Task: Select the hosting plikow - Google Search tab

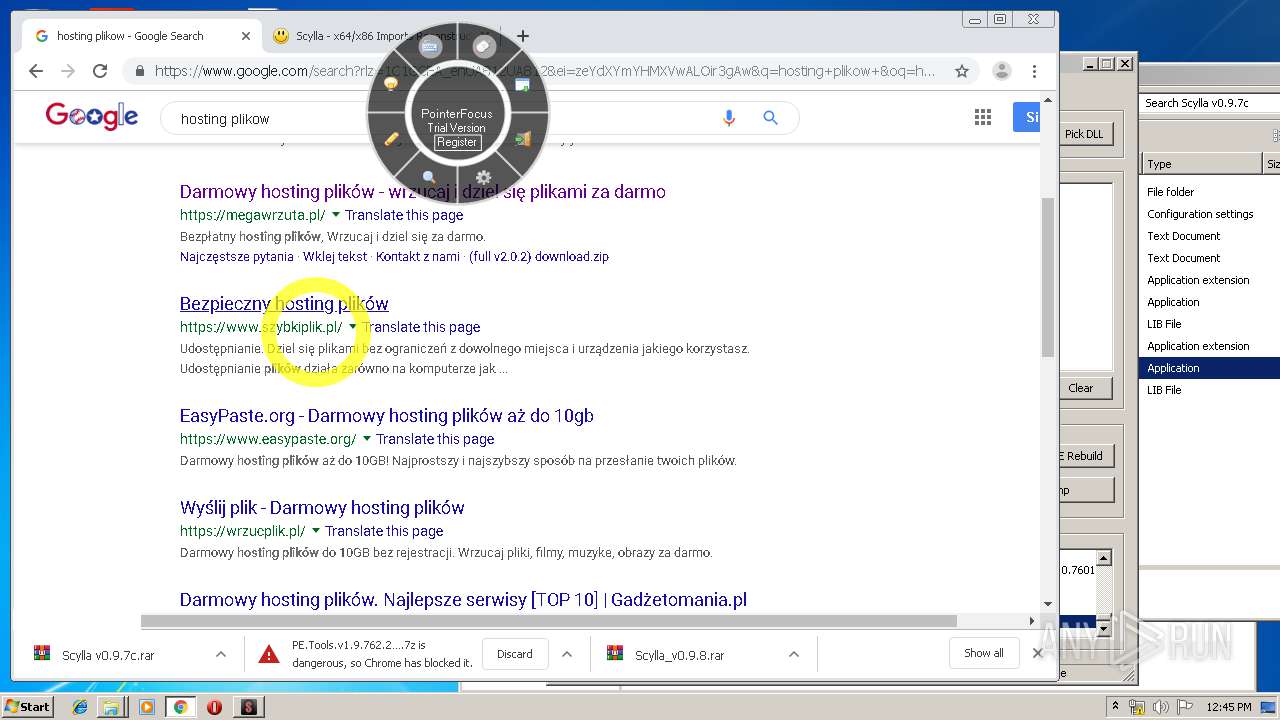Action: [142, 36]
